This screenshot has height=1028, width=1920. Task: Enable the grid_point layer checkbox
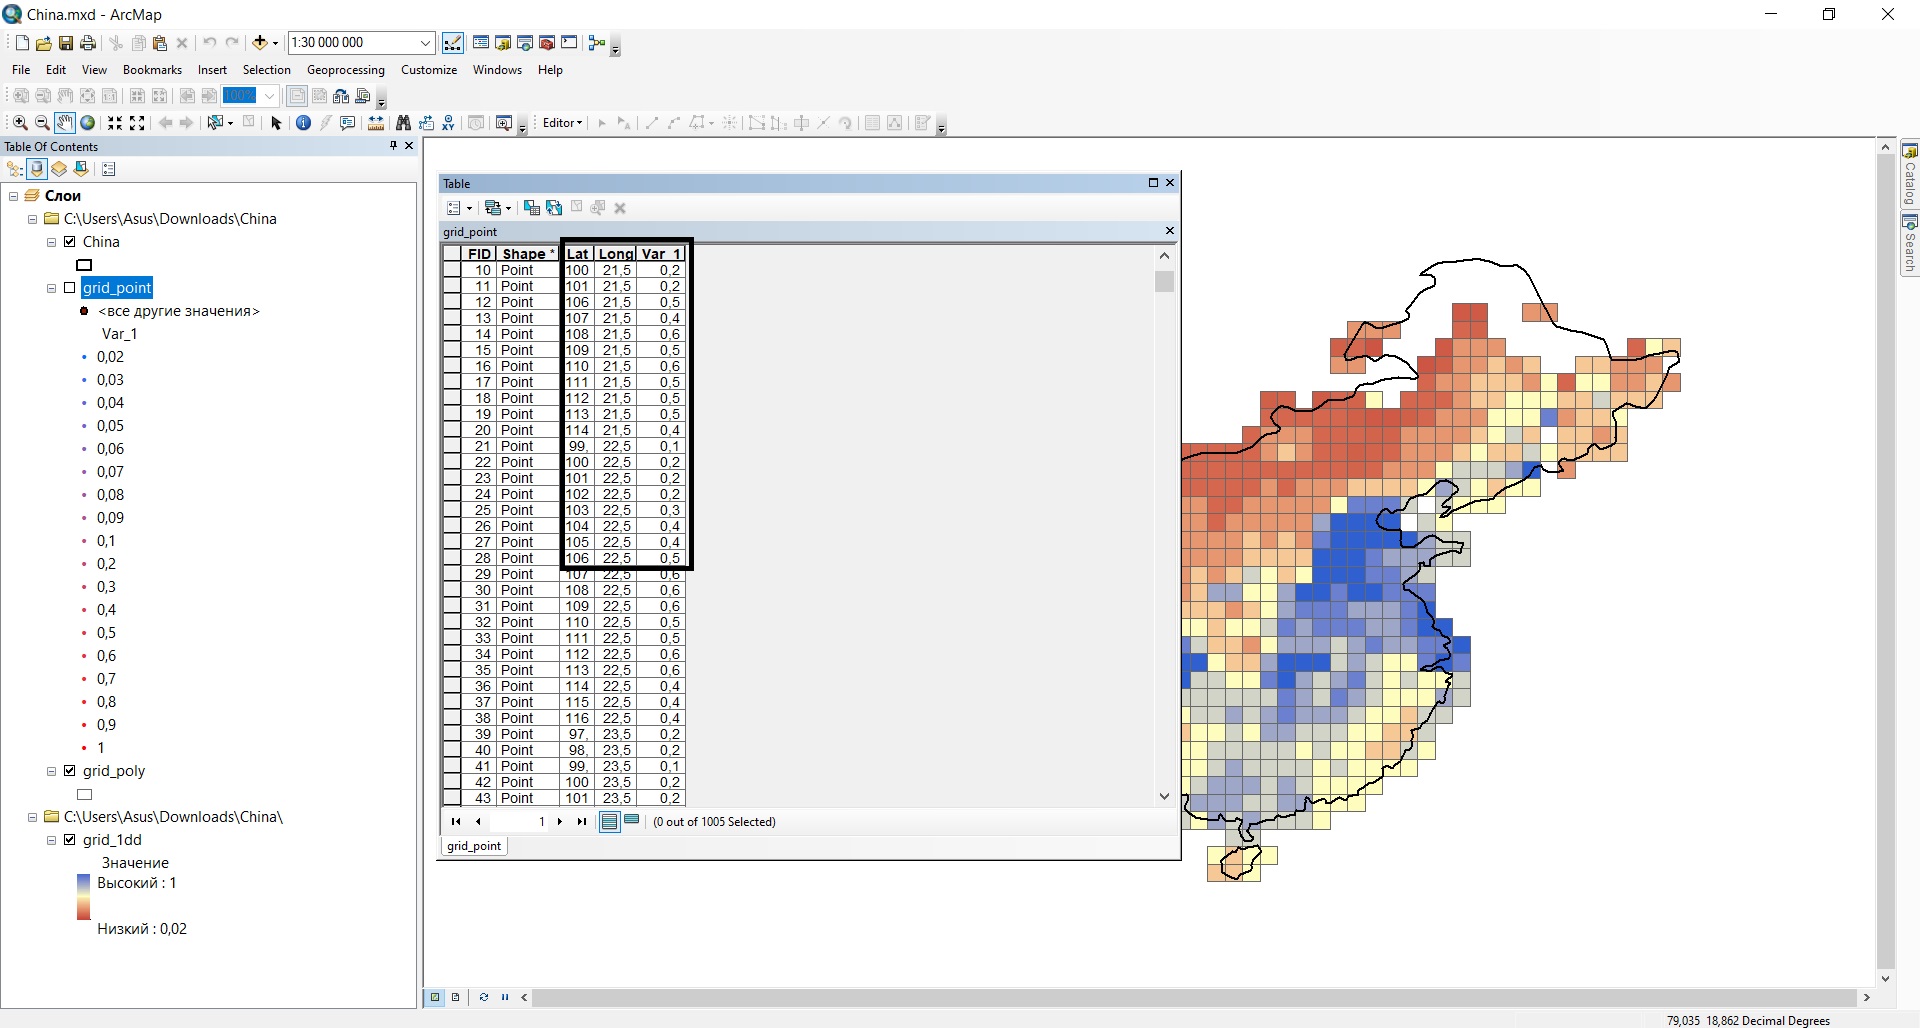[70, 288]
